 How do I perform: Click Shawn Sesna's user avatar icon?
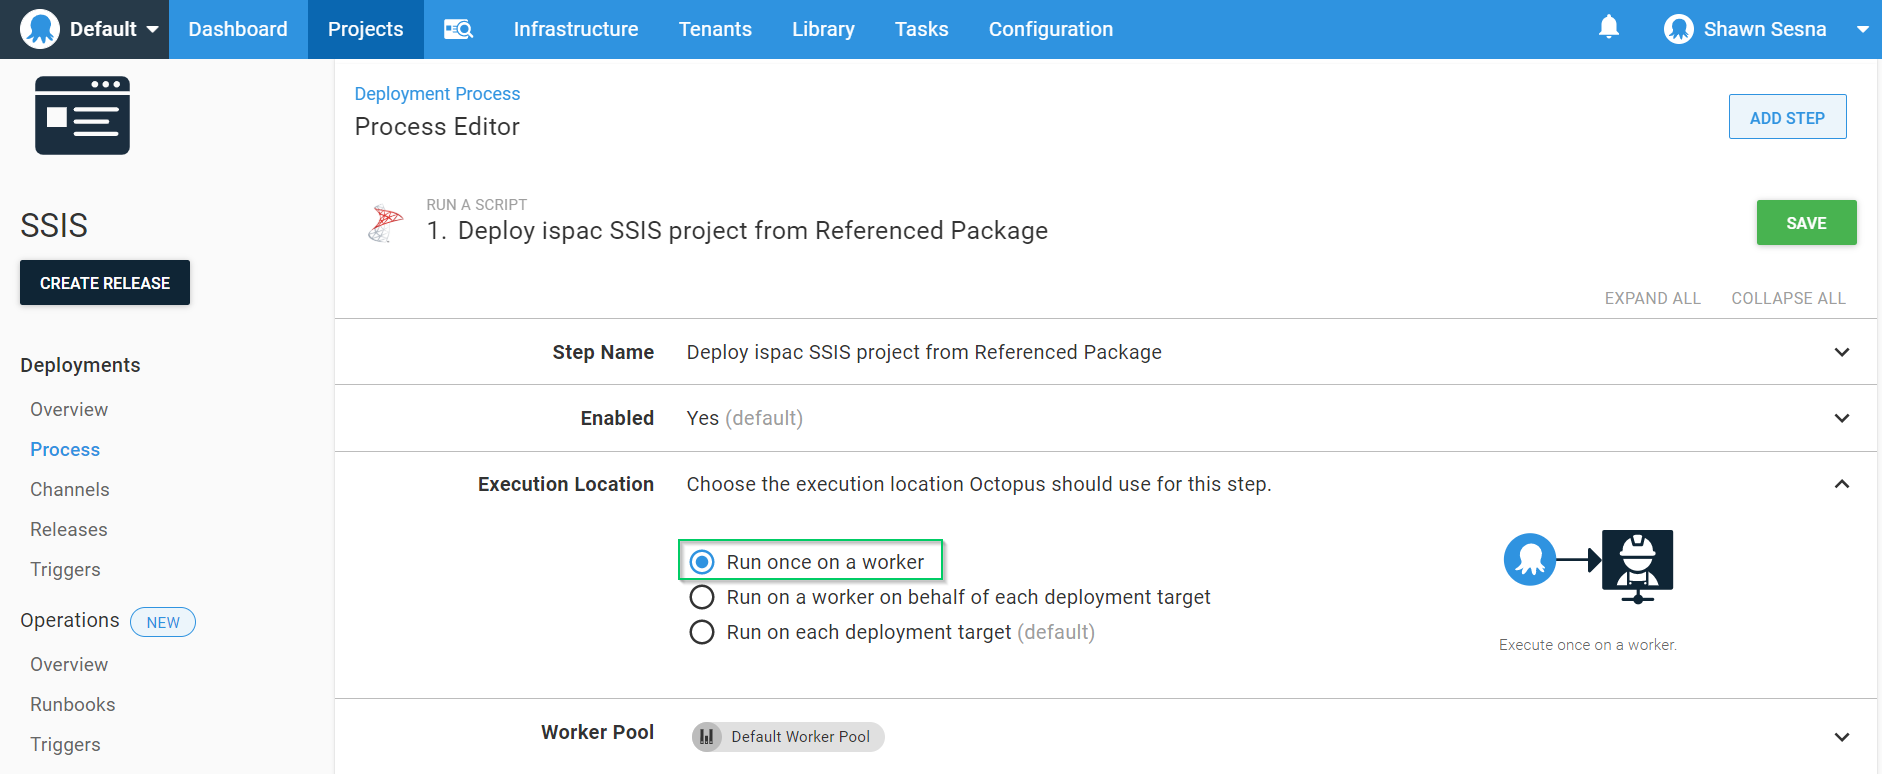(1678, 29)
